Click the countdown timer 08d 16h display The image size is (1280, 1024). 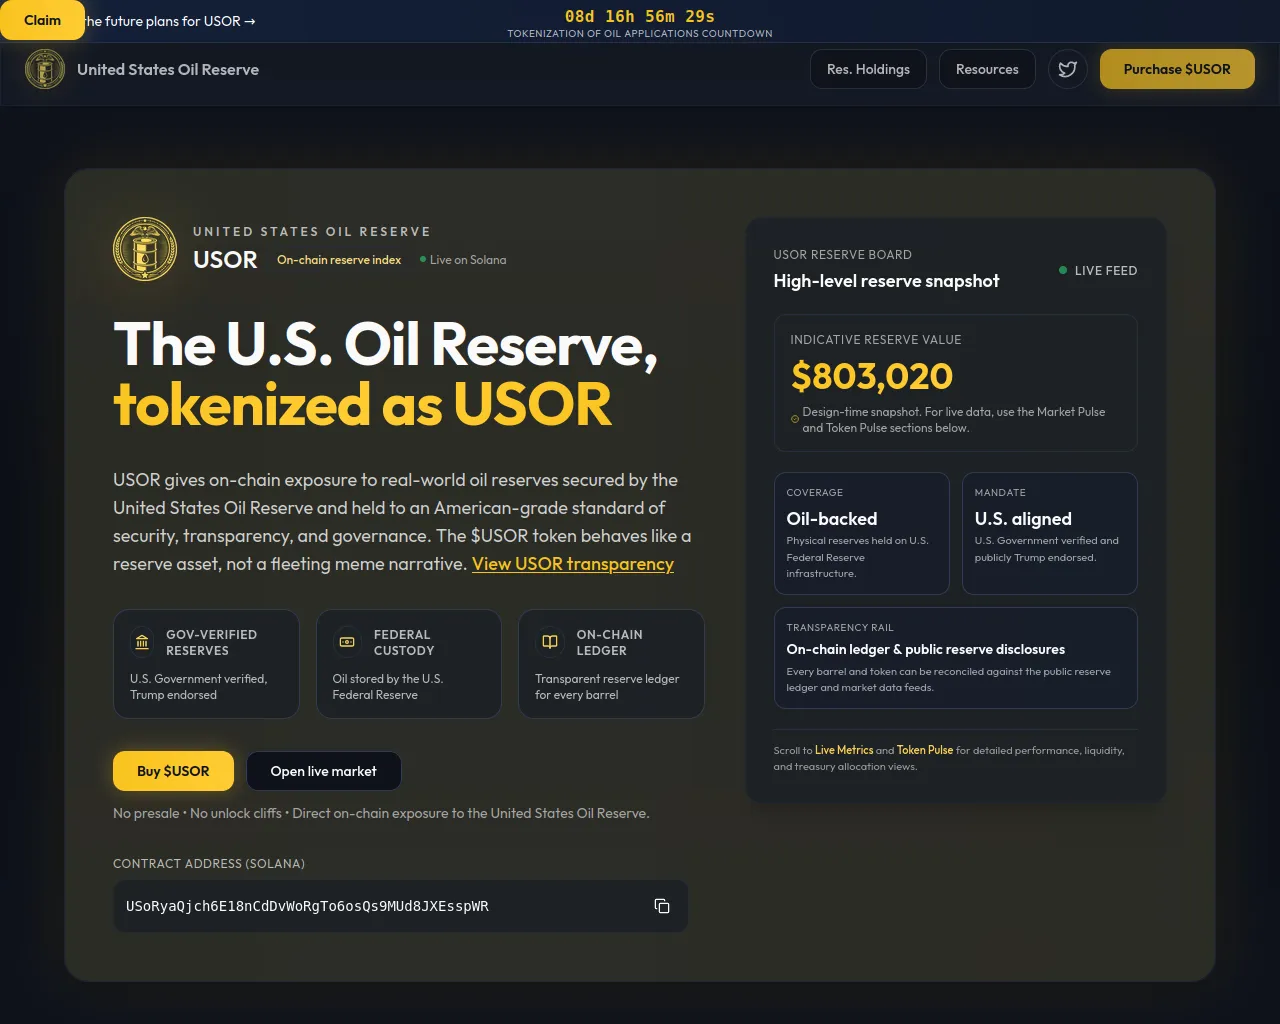tap(640, 16)
